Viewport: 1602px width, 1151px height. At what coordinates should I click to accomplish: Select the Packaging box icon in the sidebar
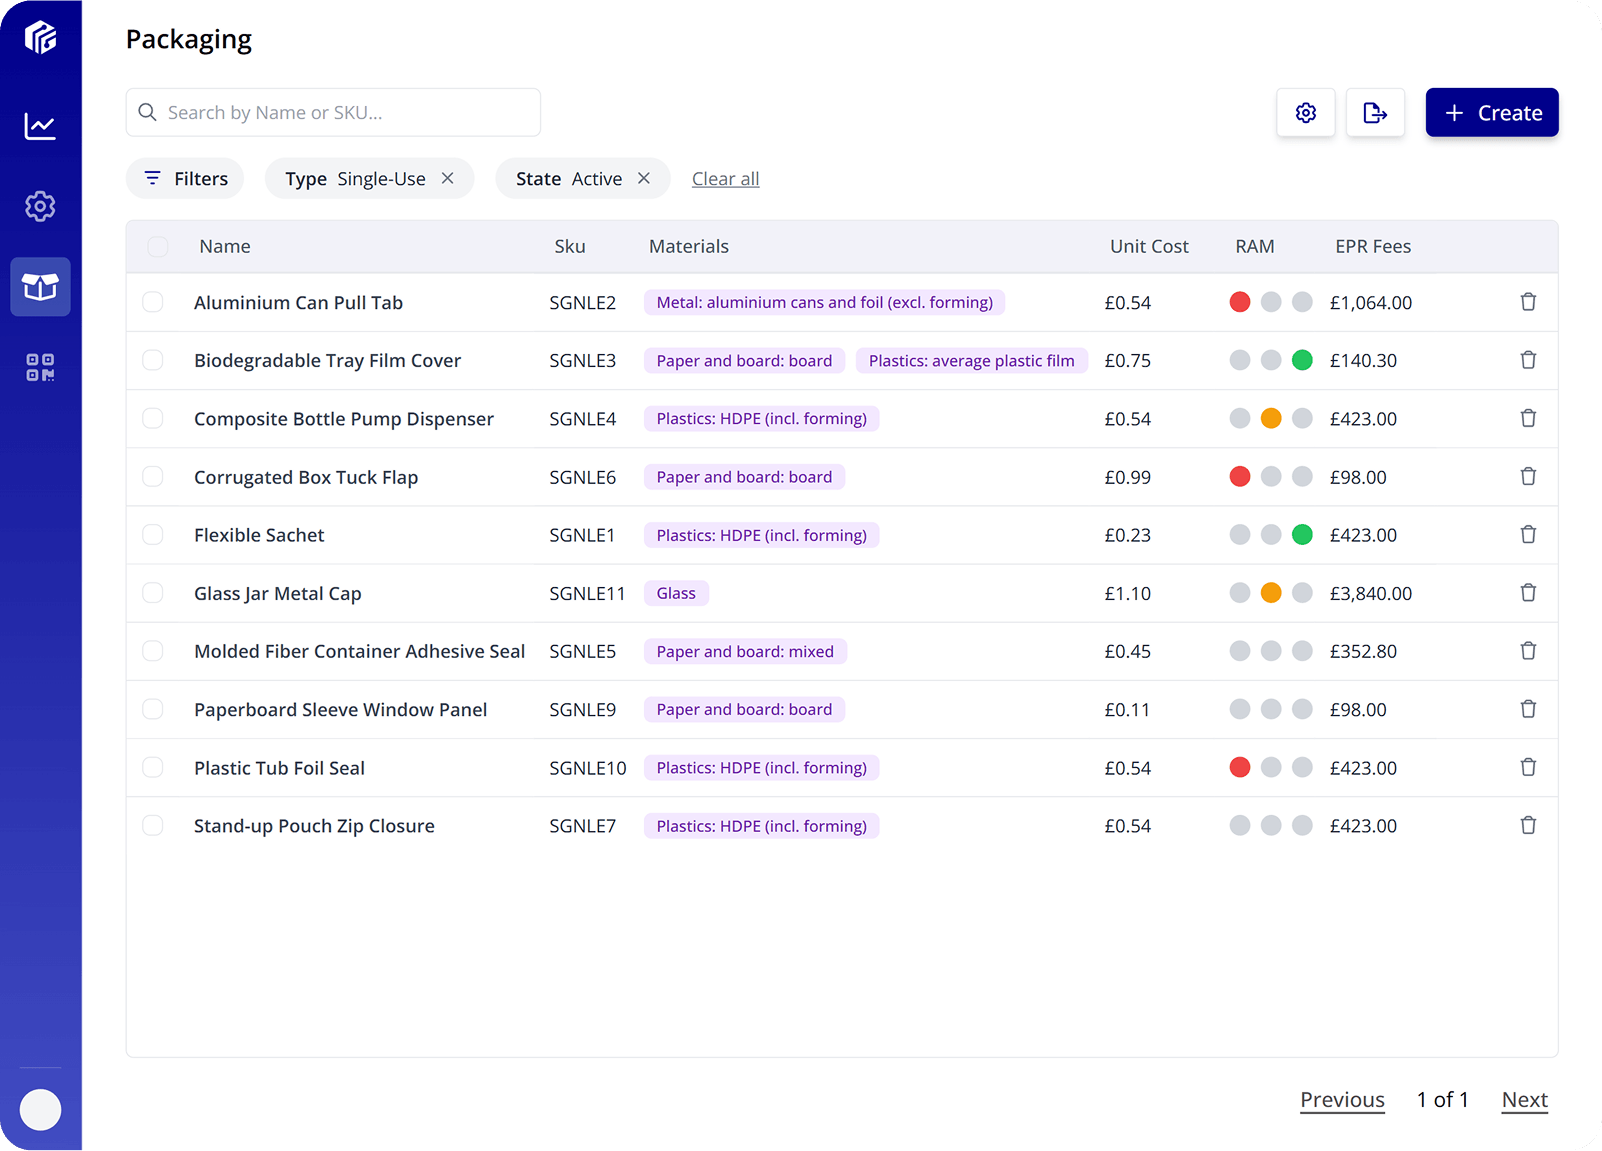pos(40,287)
